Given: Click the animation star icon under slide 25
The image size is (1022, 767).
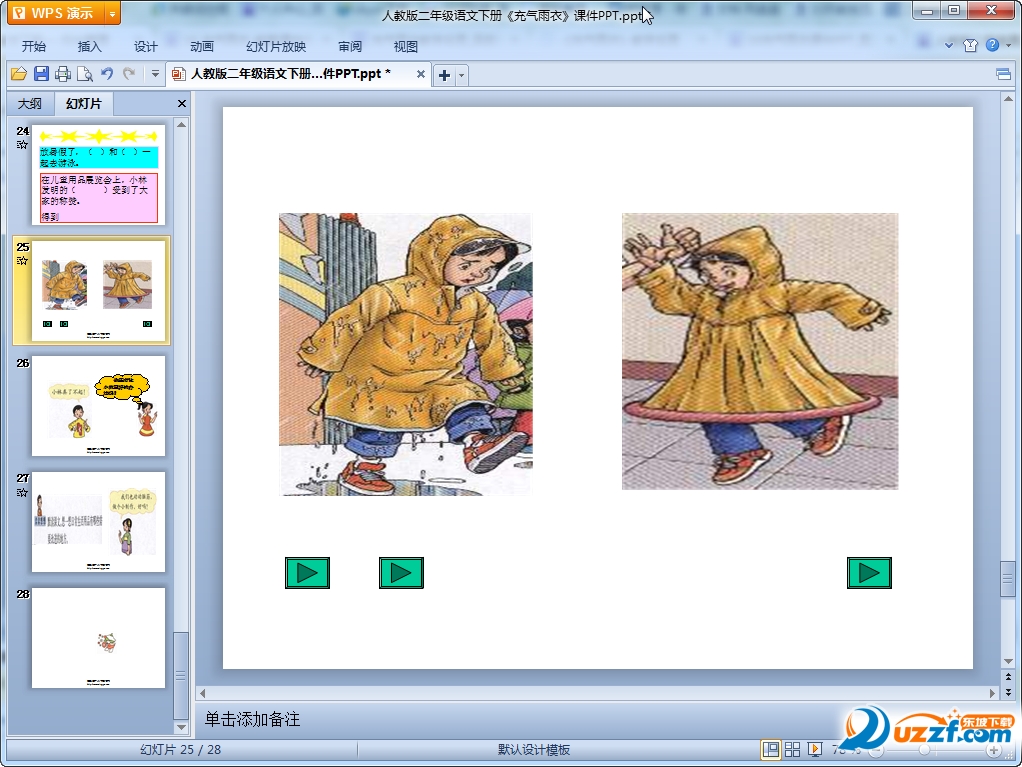Looking at the screenshot, I should point(22,261).
